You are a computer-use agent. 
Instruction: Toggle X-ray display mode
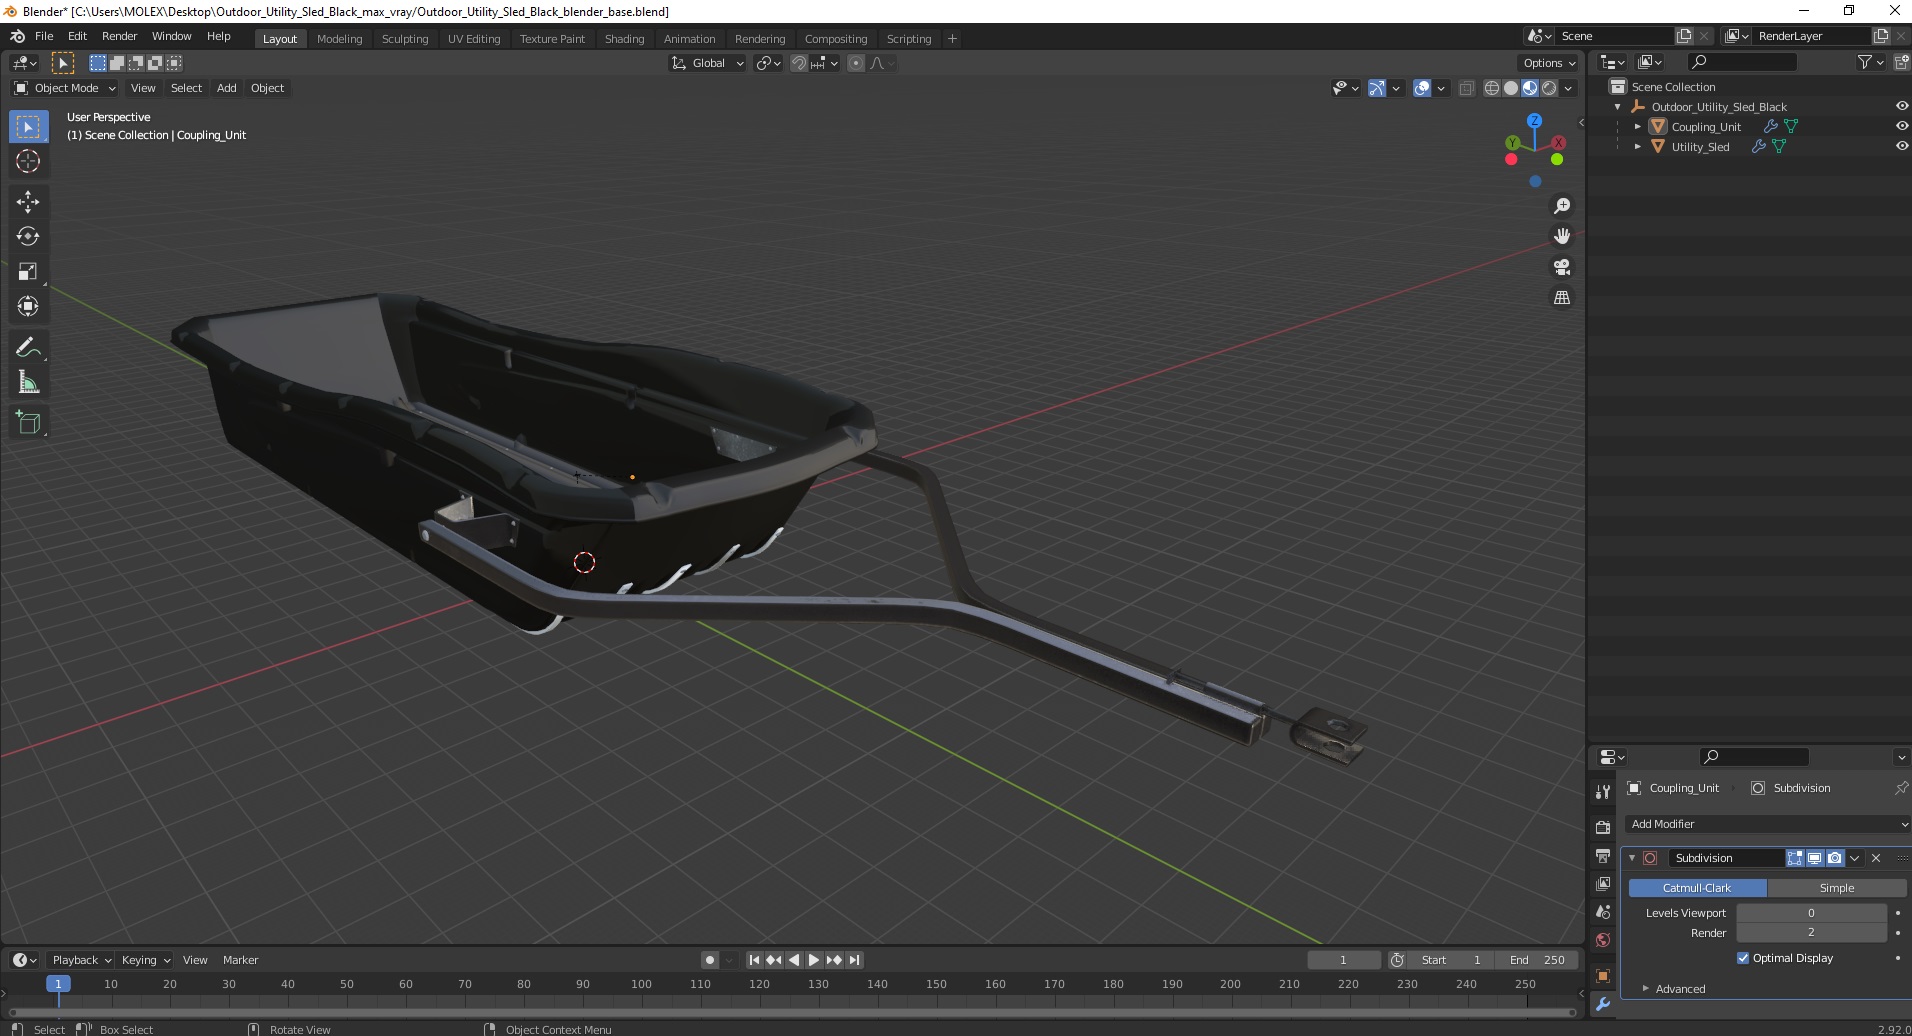(x=1467, y=88)
